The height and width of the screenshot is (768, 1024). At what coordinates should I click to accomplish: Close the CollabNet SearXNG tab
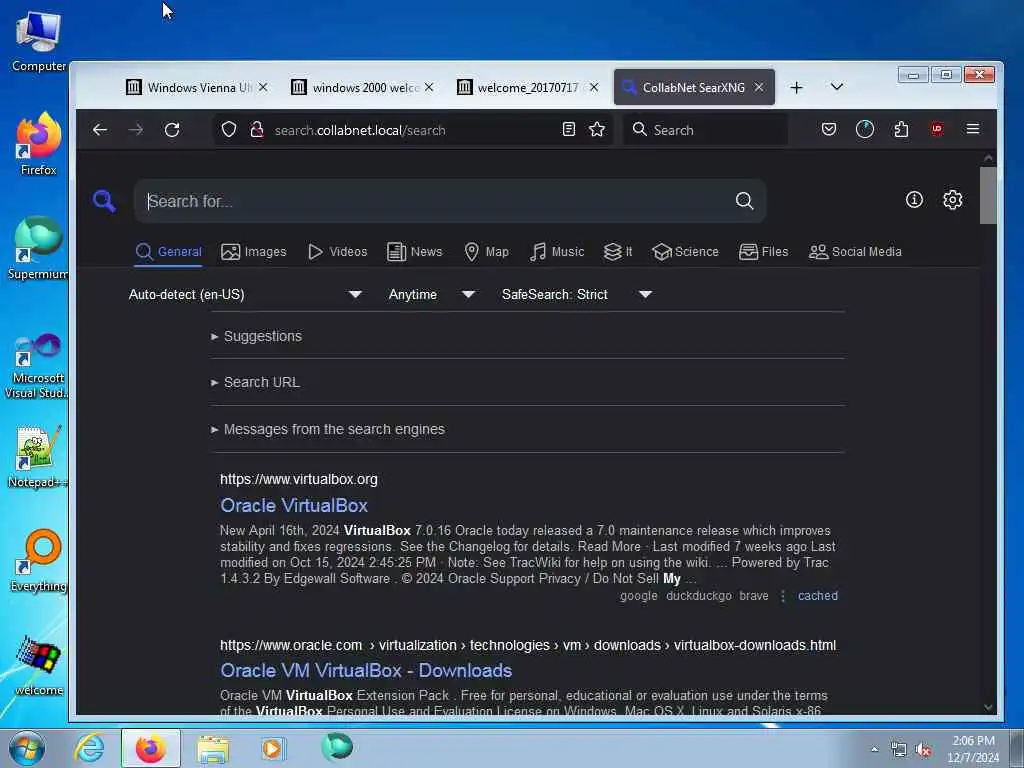[x=759, y=87]
